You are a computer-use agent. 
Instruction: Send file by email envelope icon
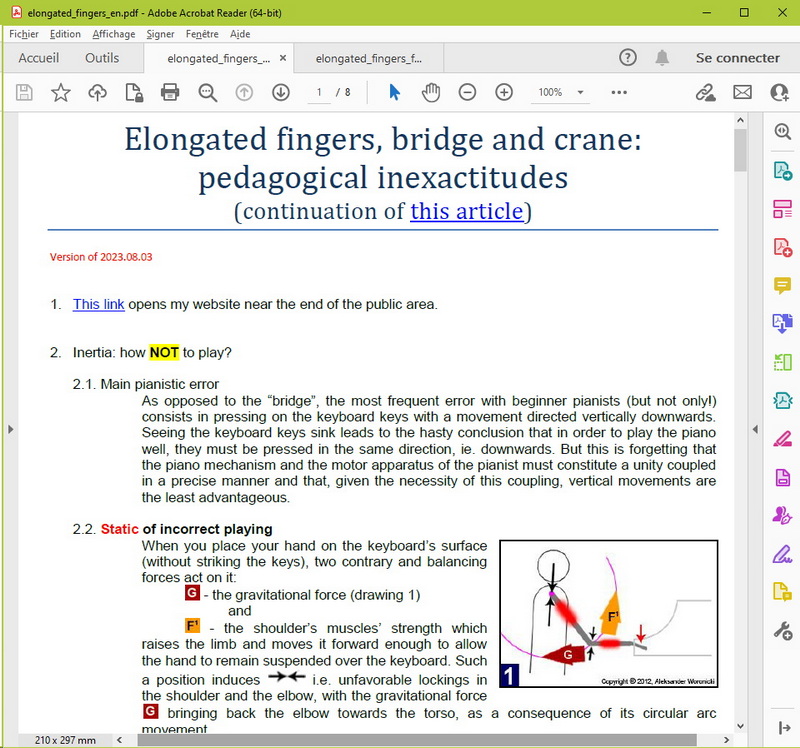[742, 92]
